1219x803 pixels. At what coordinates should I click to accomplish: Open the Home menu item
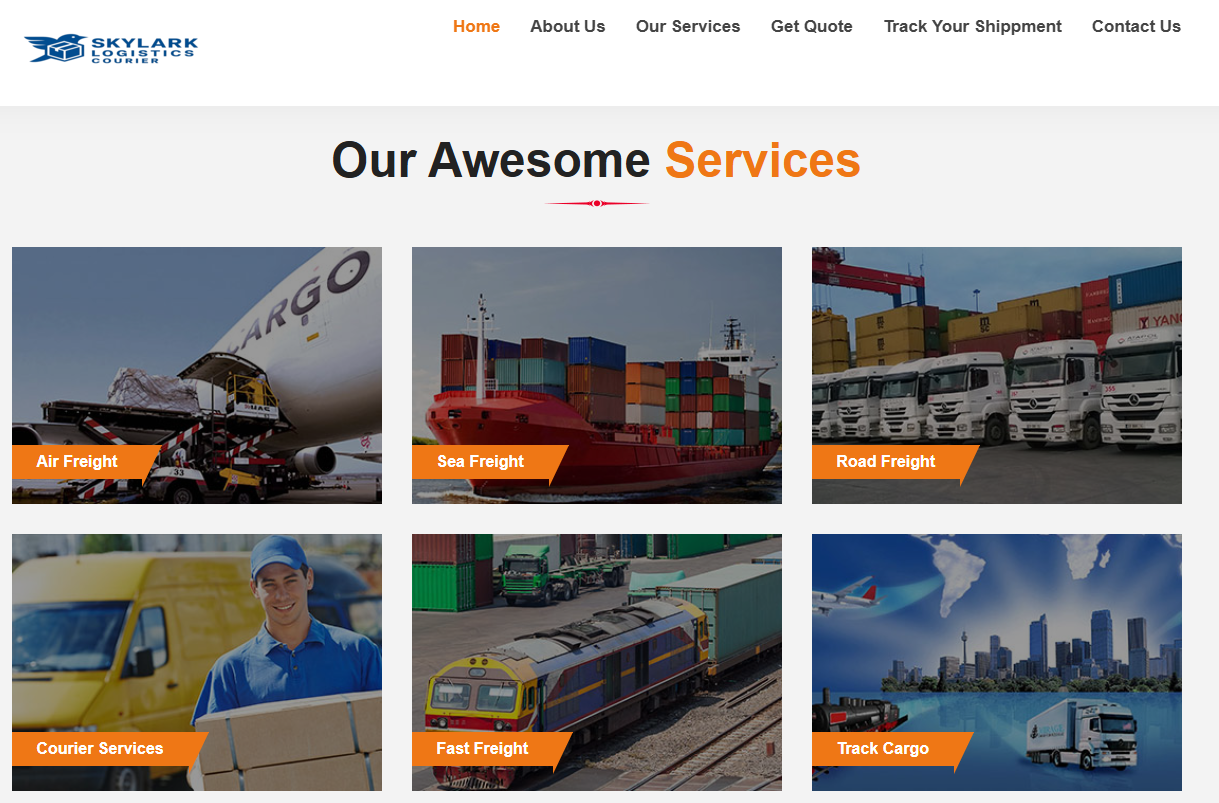pyautogui.click(x=476, y=27)
